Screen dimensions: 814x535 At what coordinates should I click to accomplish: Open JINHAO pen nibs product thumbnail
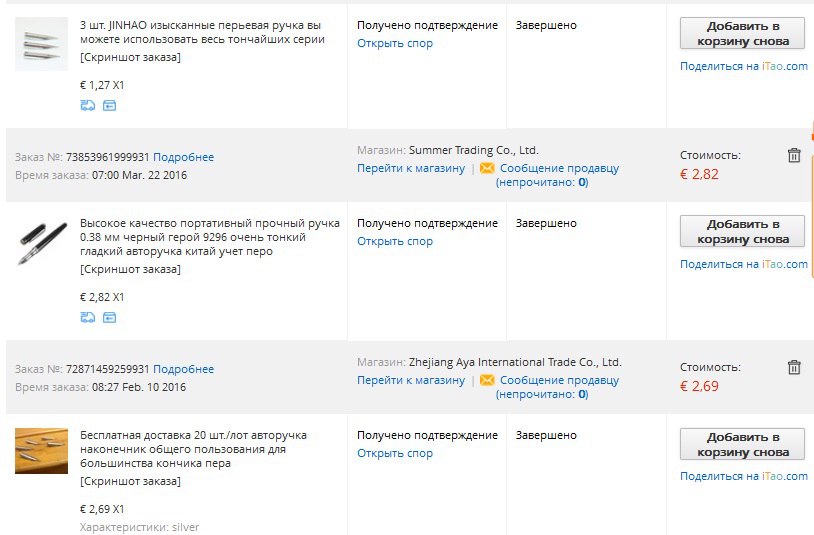(x=41, y=44)
